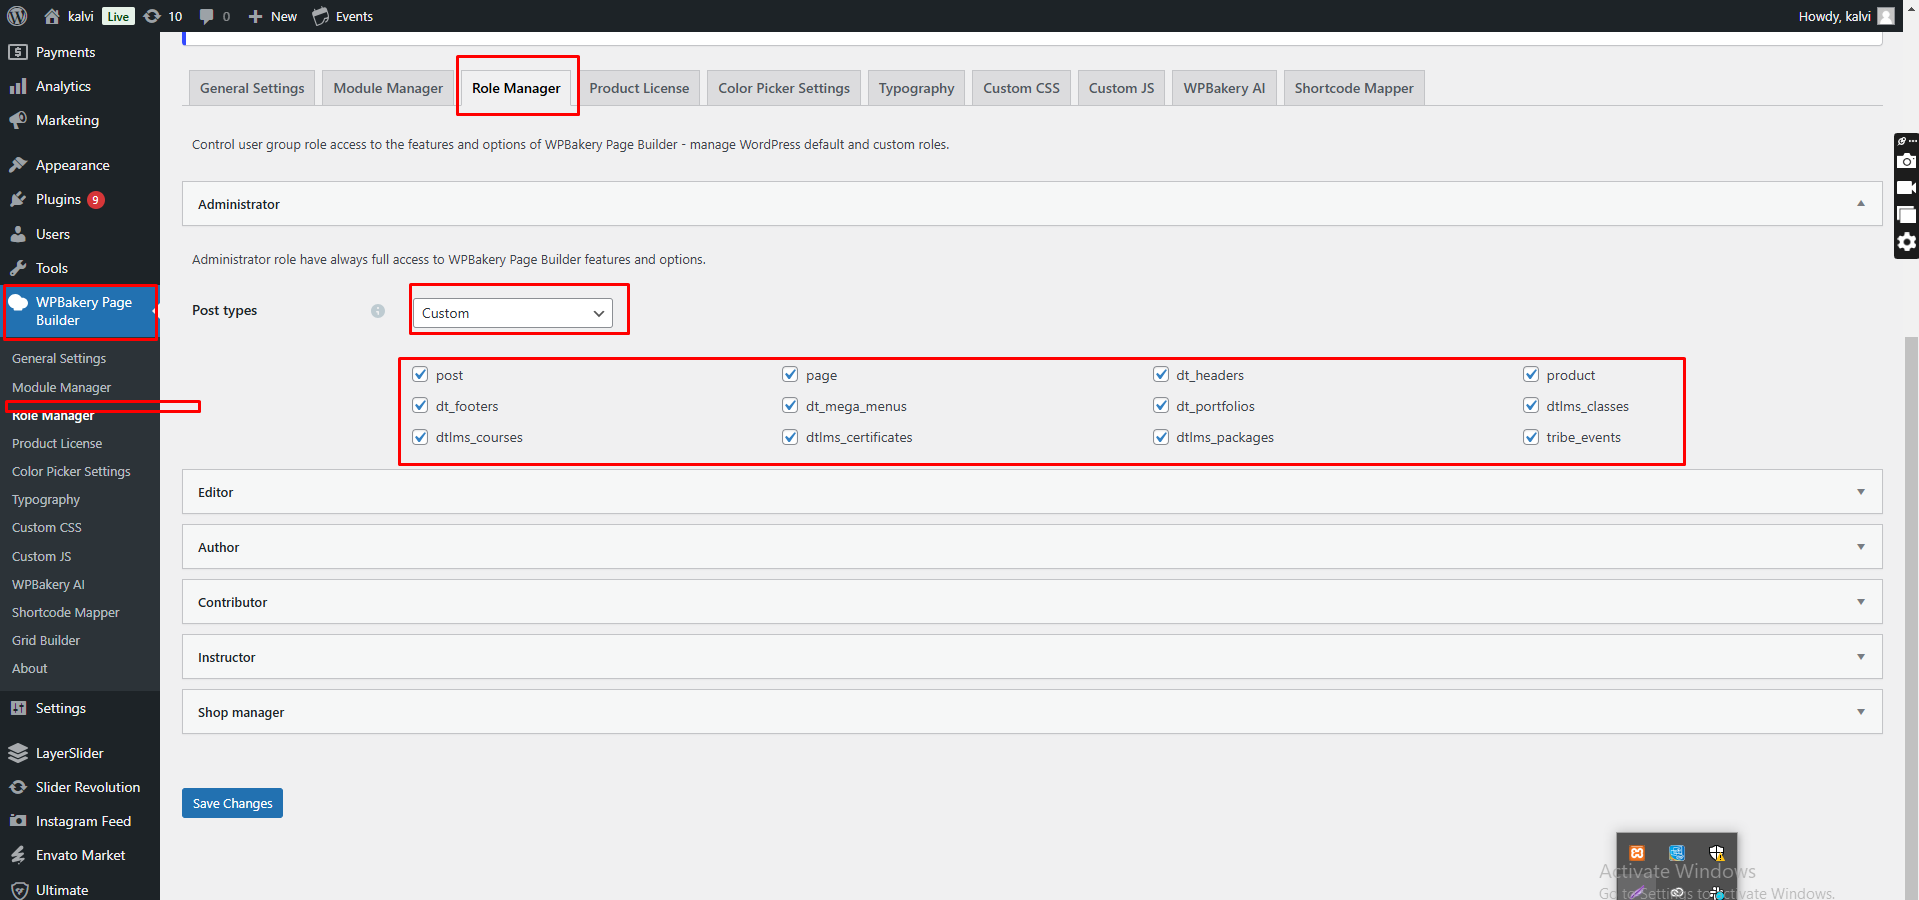This screenshot has width=1919, height=900.
Task: Toggle the dt_headers checkbox
Action: coord(1161,374)
